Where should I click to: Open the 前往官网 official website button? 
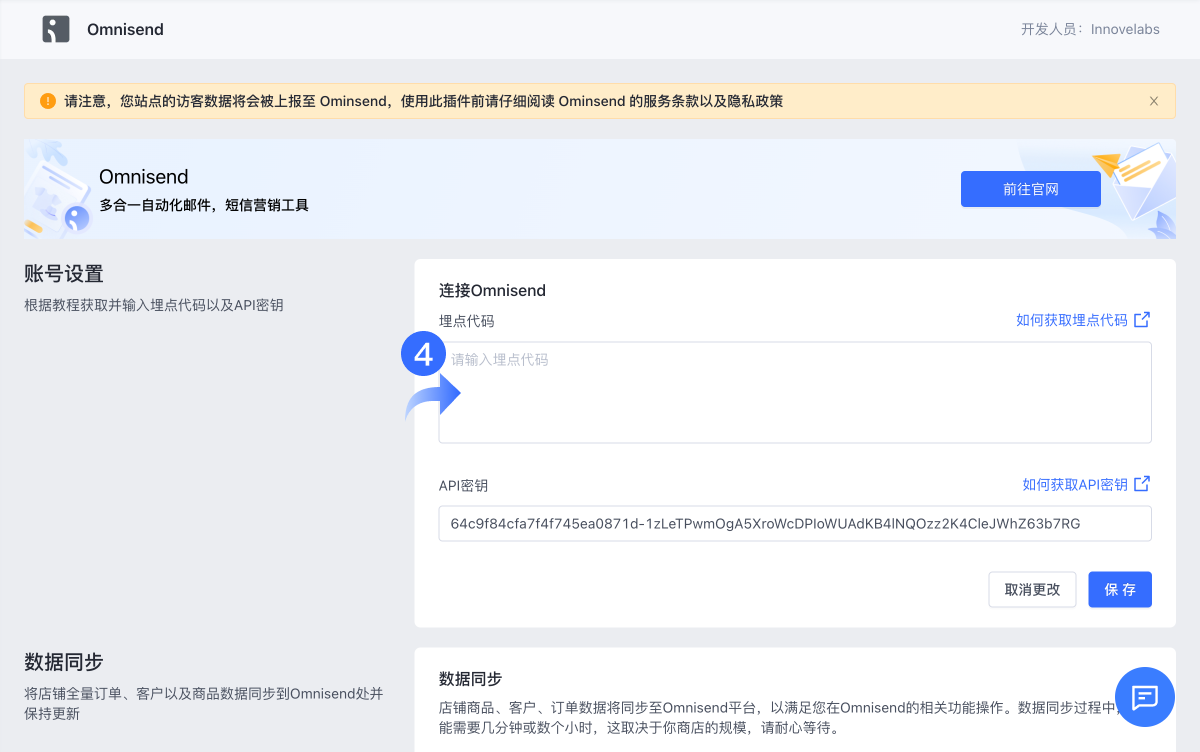click(1031, 189)
